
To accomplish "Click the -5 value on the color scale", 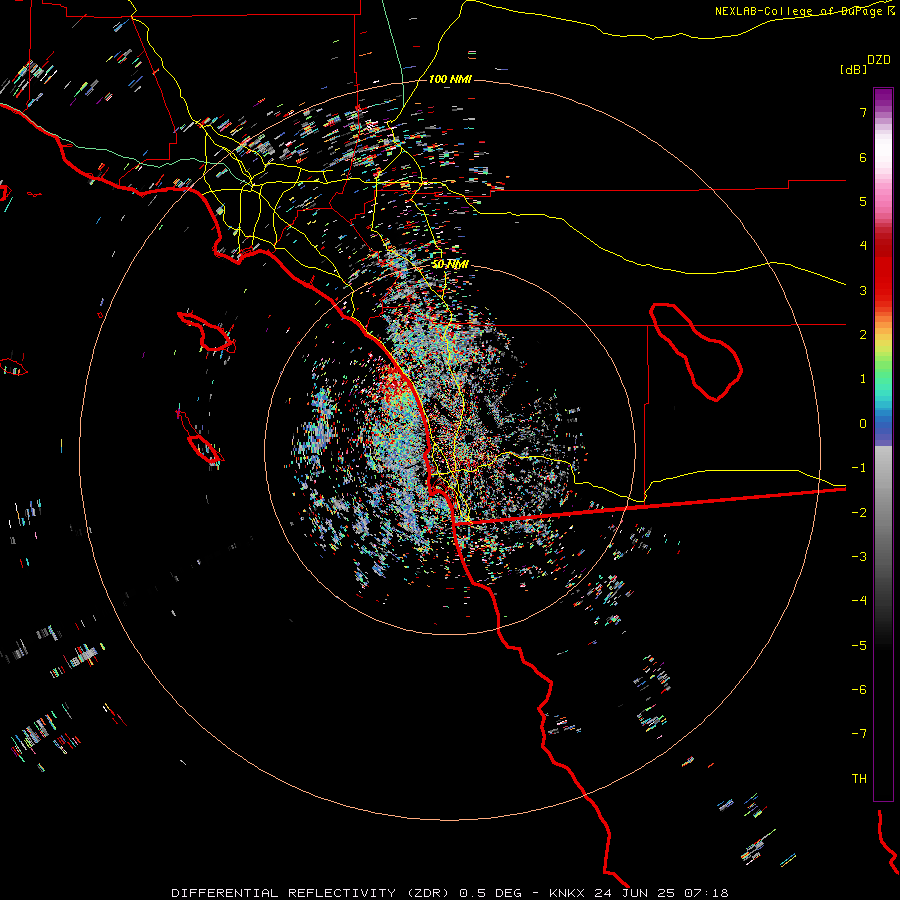I will [x=859, y=646].
